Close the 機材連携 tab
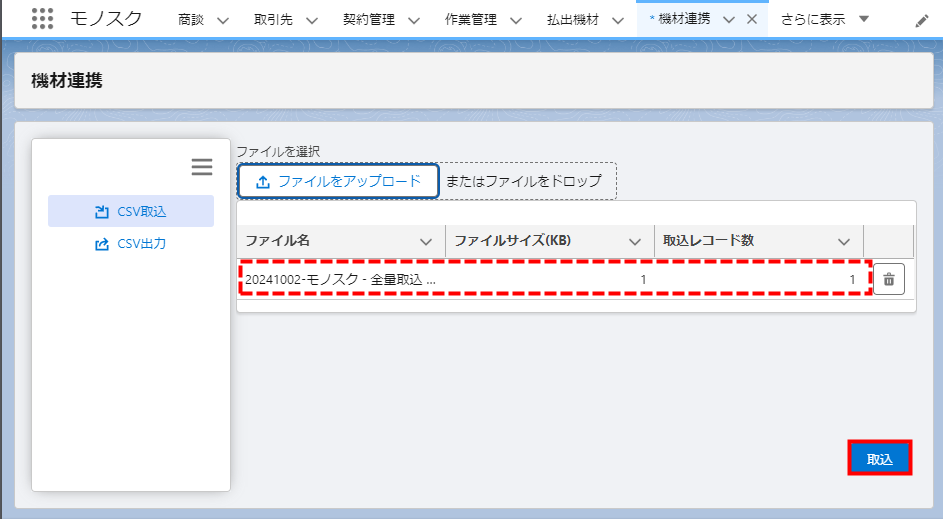Screen dimensions: 943x519 point(752,19)
